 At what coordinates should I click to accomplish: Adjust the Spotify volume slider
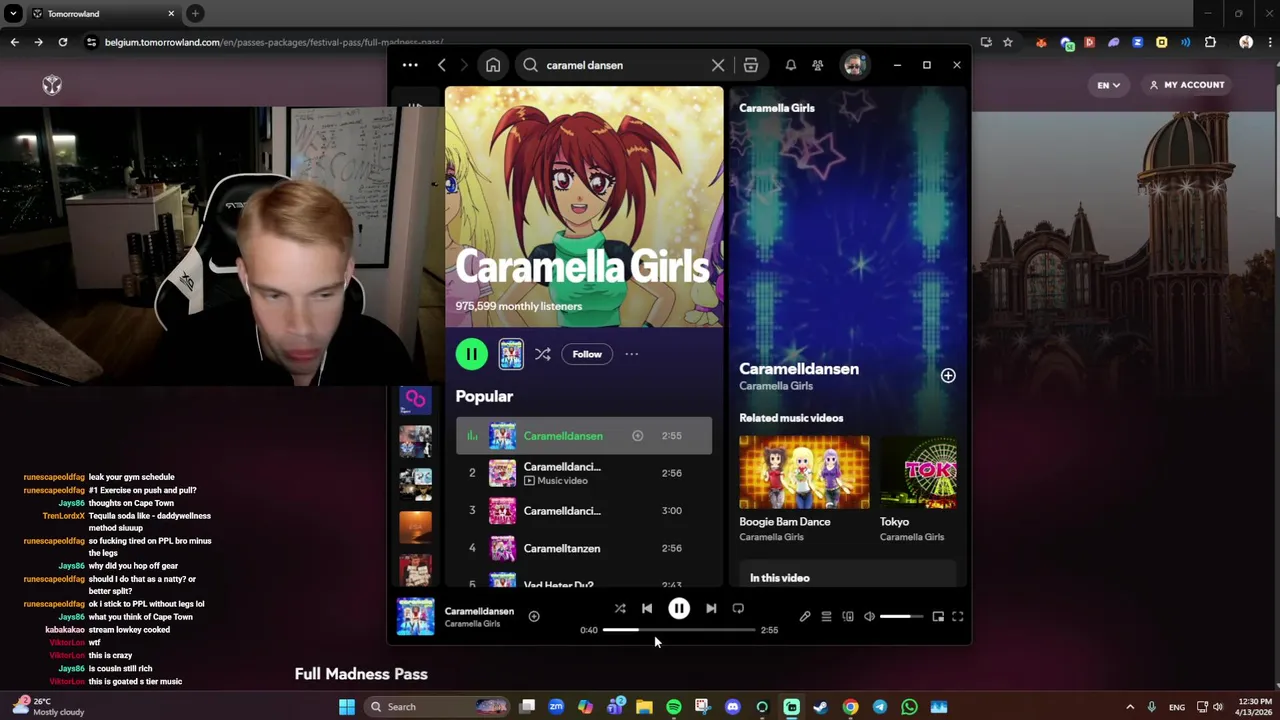(x=901, y=617)
